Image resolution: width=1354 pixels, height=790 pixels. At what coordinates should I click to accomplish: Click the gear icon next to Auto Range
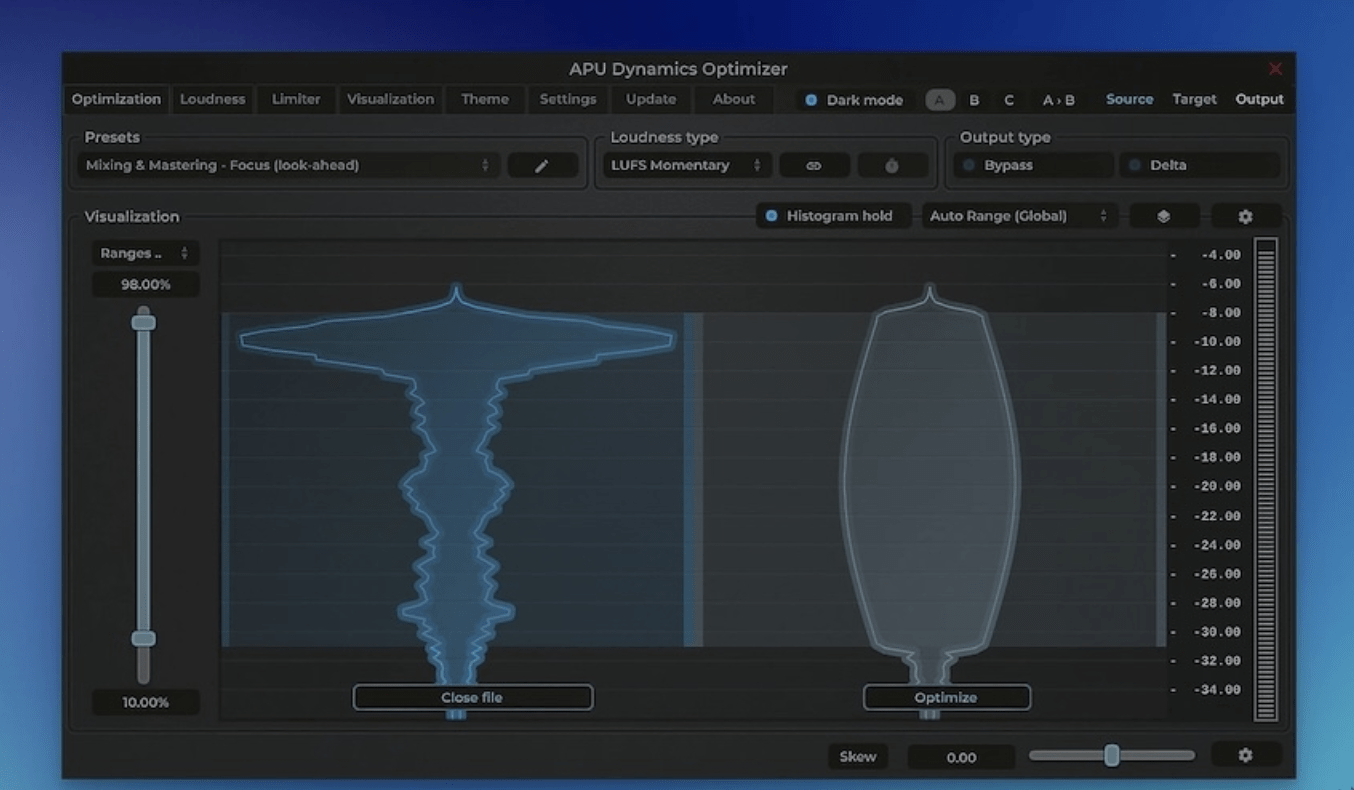1243,215
